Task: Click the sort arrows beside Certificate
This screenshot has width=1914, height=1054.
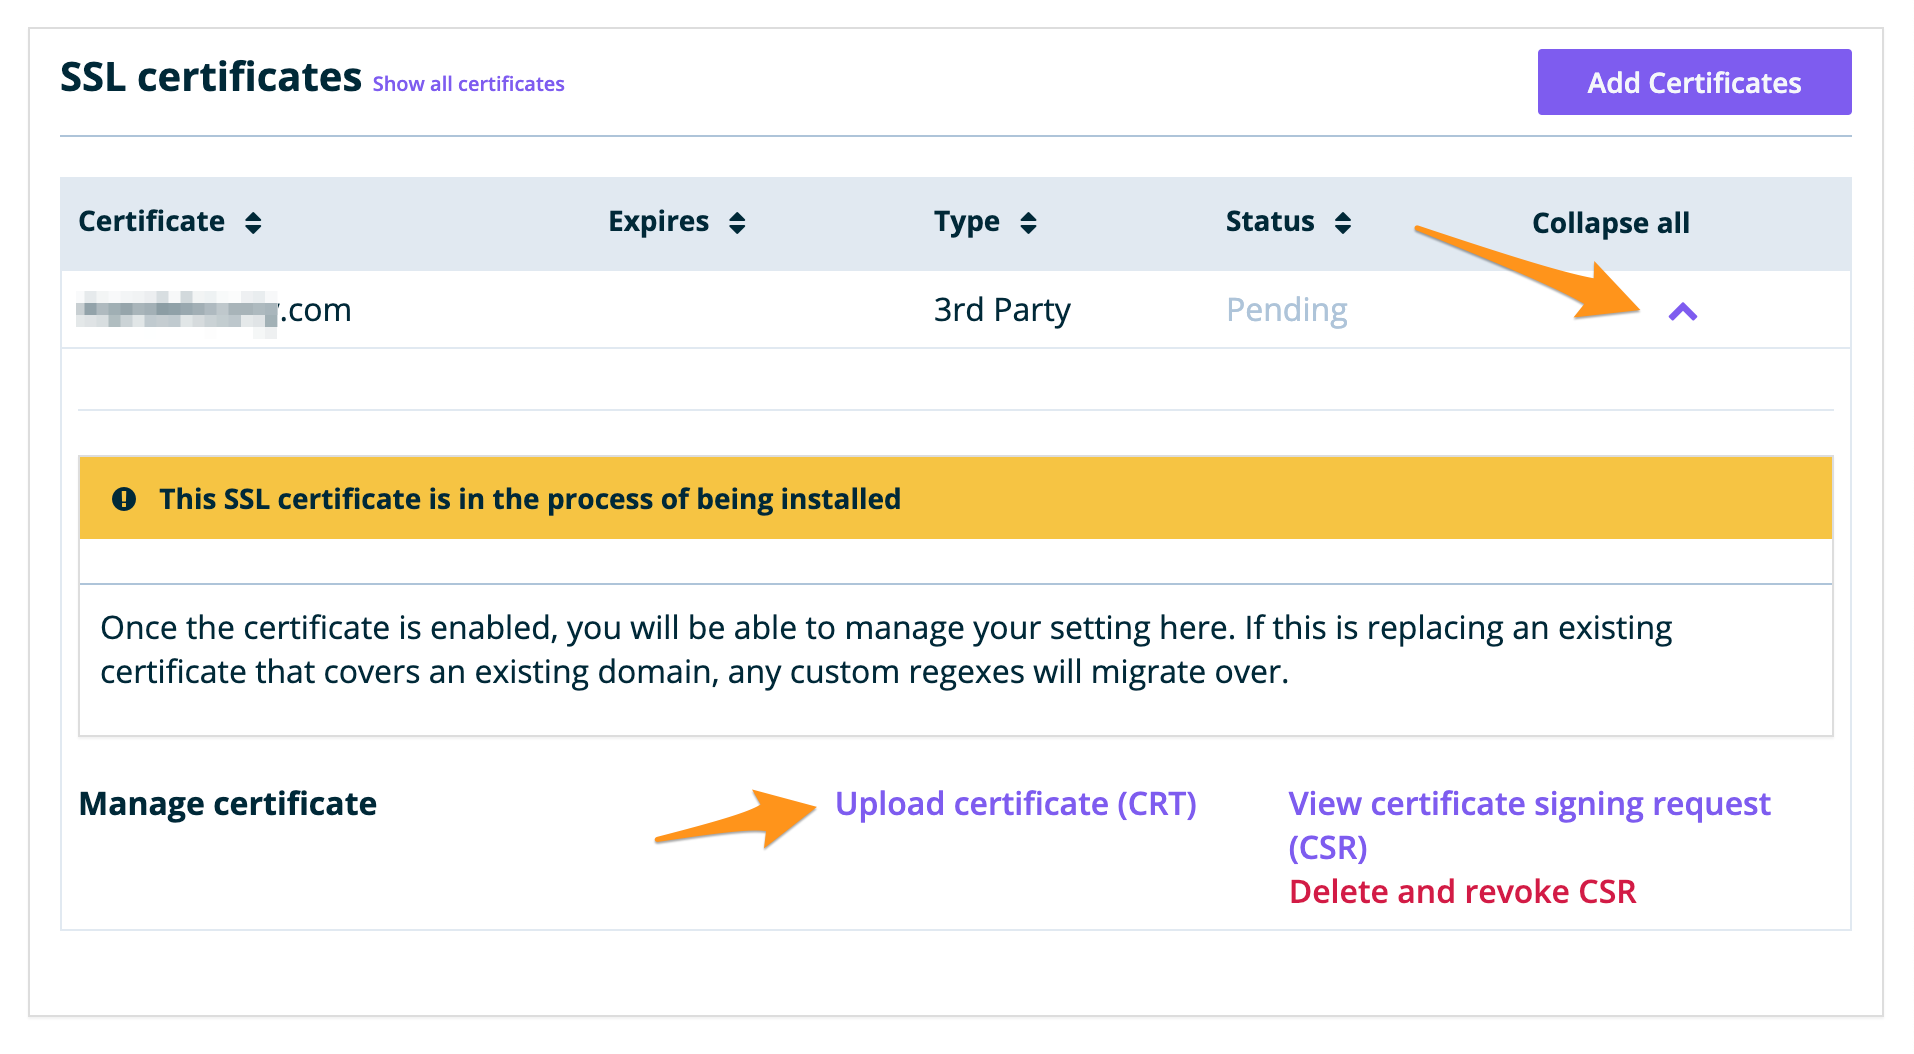Action: coord(253,223)
